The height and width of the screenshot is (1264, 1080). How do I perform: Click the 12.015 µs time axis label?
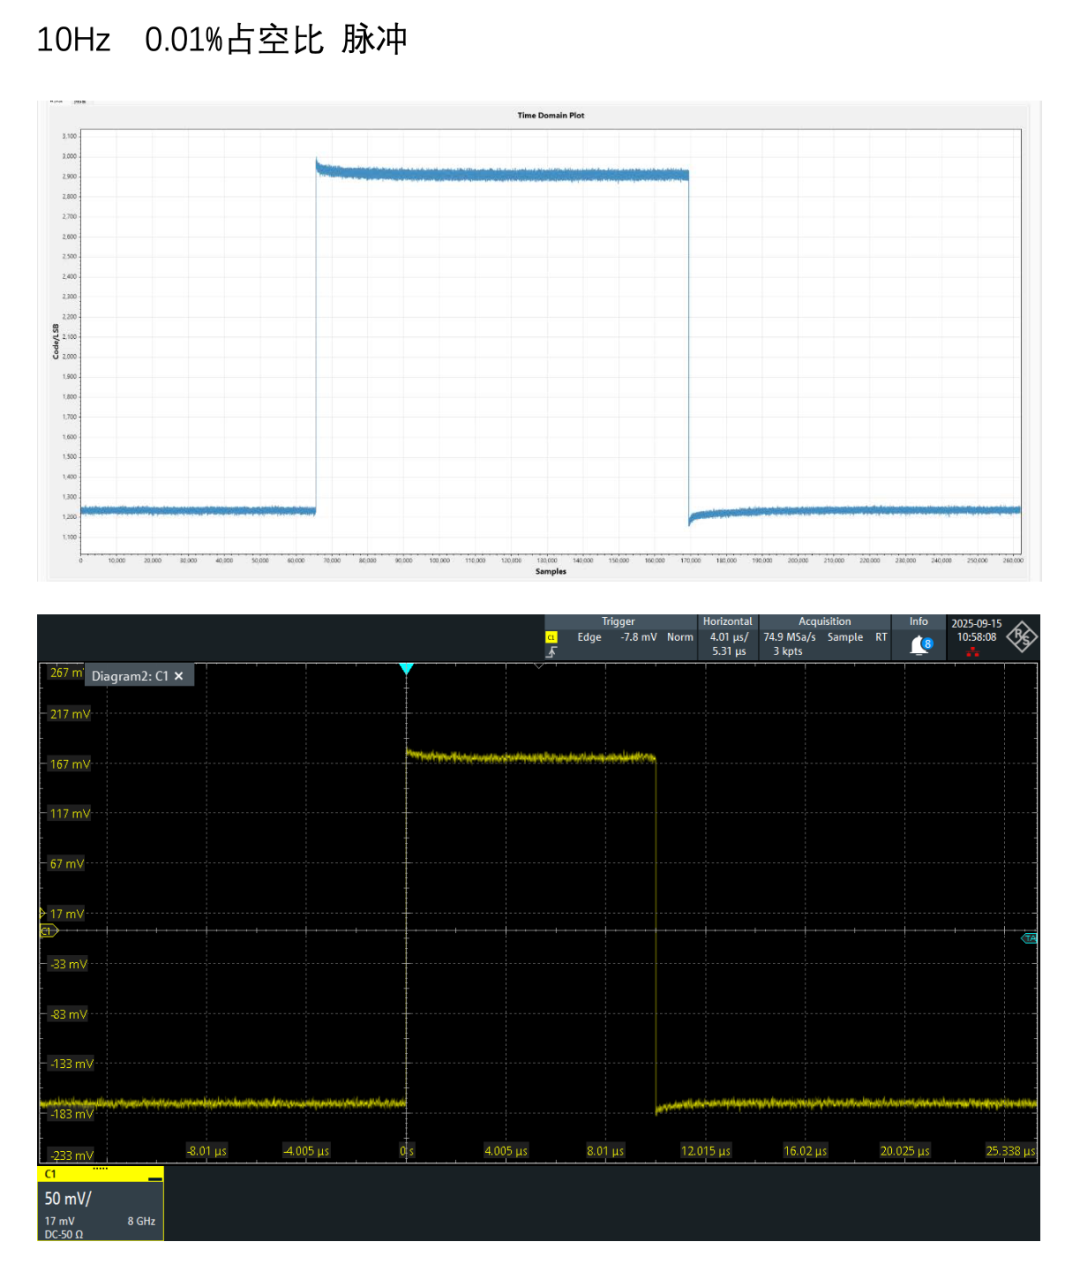[705, 1151]
